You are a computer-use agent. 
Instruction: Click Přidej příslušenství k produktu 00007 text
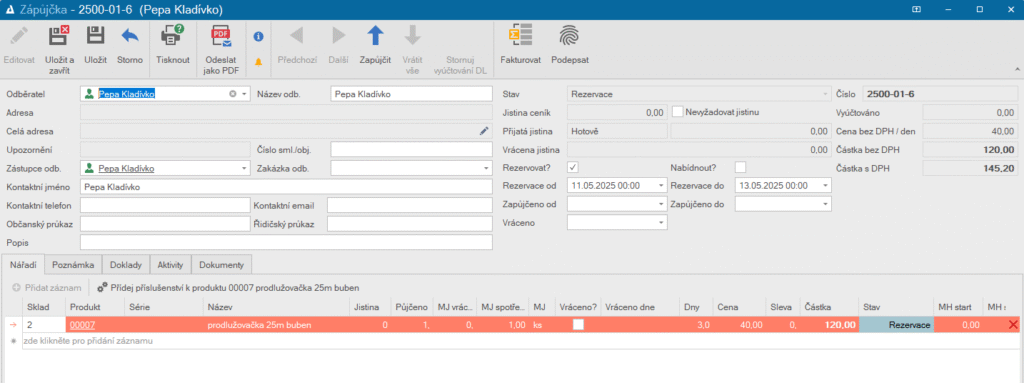coord(235,288)
